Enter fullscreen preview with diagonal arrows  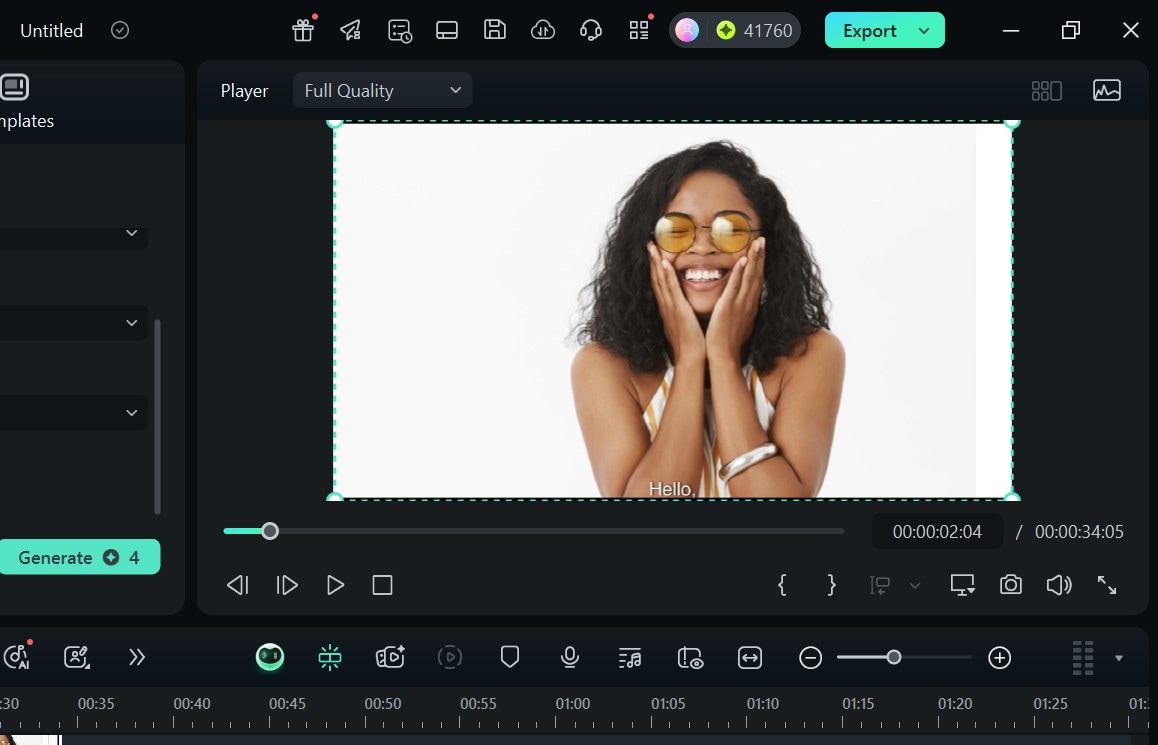tap(1106, 585)
